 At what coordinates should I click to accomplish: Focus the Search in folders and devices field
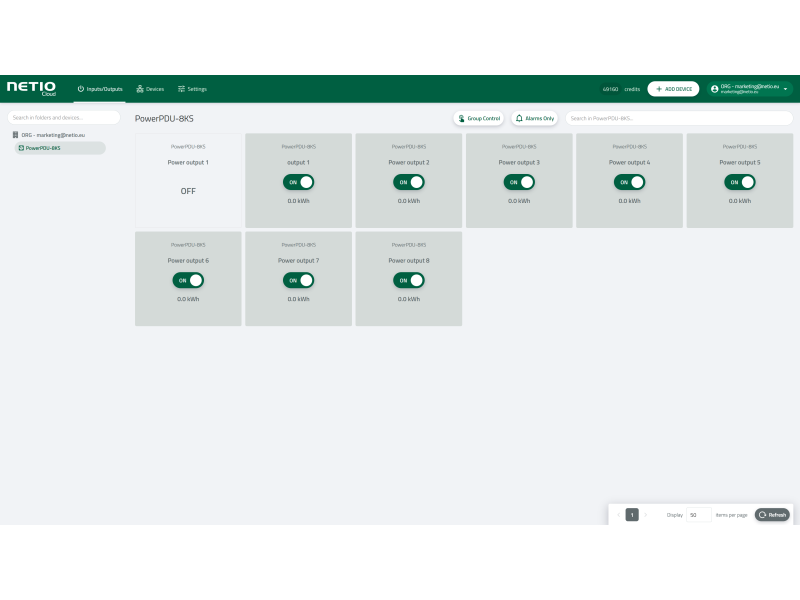pyautogui.click(x=64, y=117)
